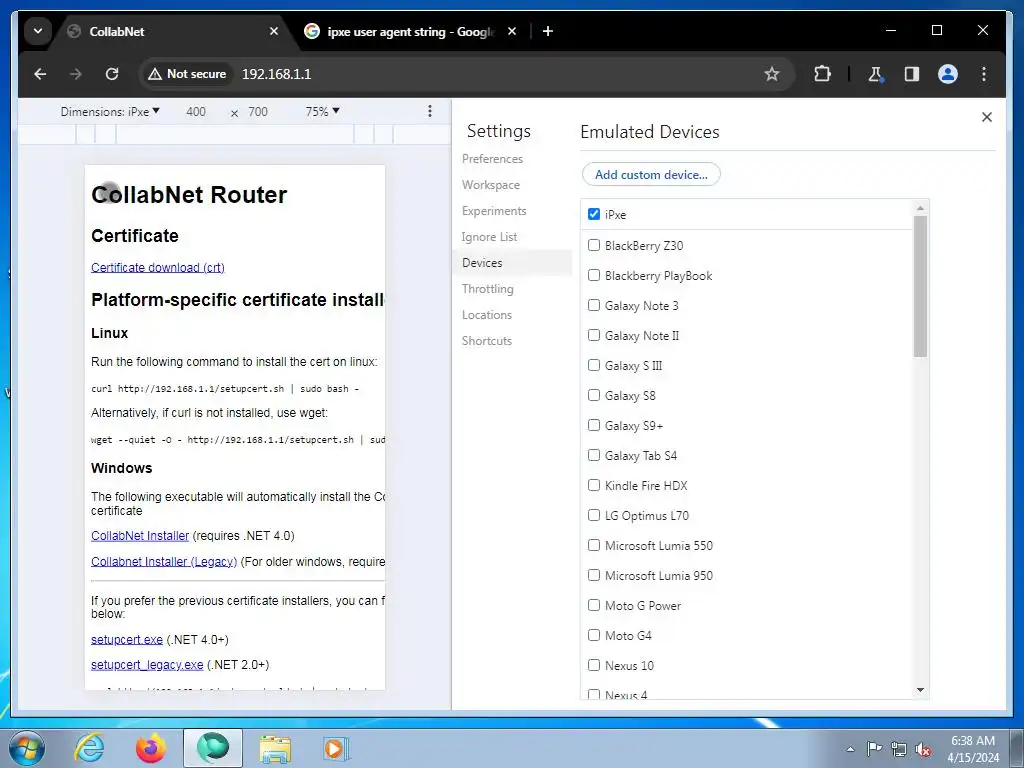The image size is (1024, 768).
Task: Launch Firefox from taskbar
Action: pos(151,748)
